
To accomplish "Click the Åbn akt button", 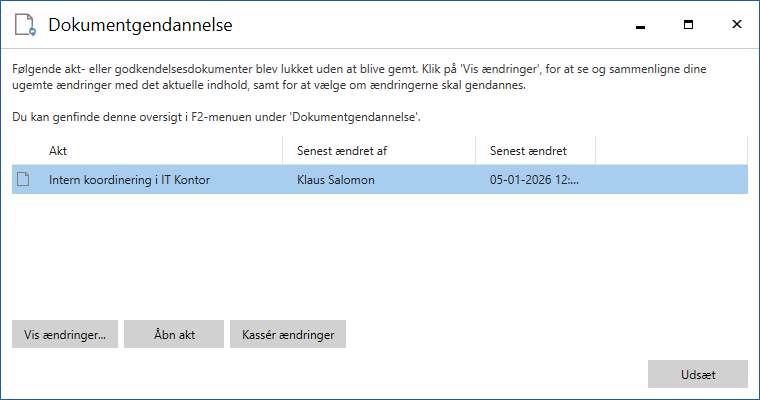I will pyautogui.click(x=174, y=334).
